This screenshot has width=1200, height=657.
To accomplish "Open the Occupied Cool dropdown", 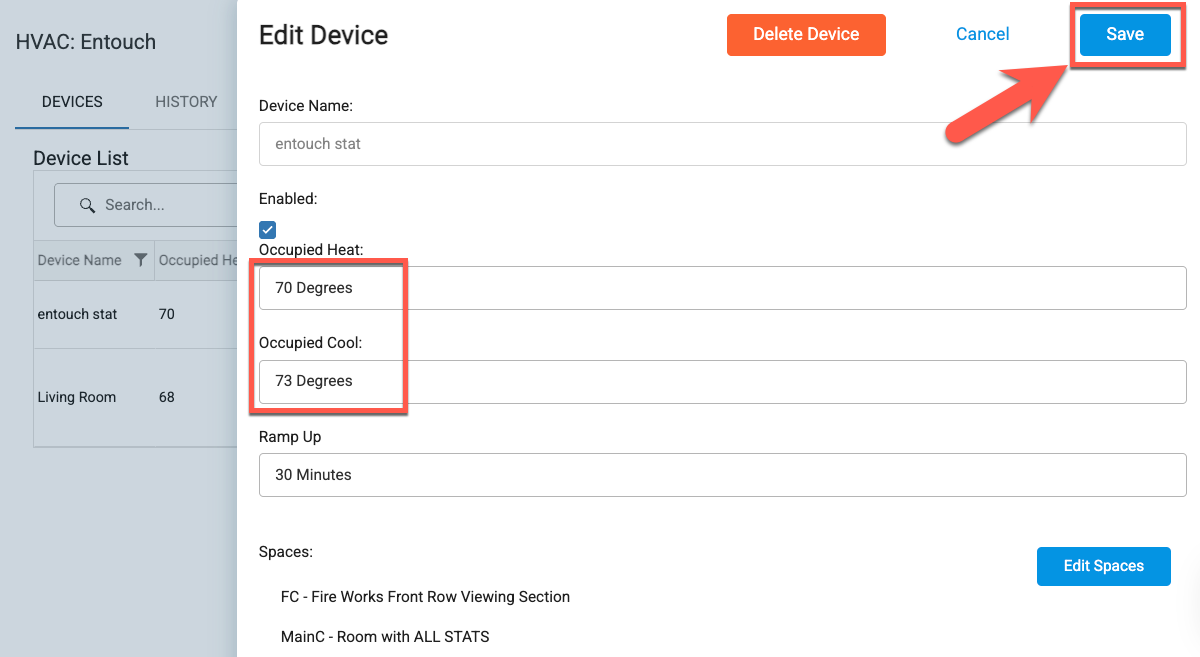I will point(722,381).
